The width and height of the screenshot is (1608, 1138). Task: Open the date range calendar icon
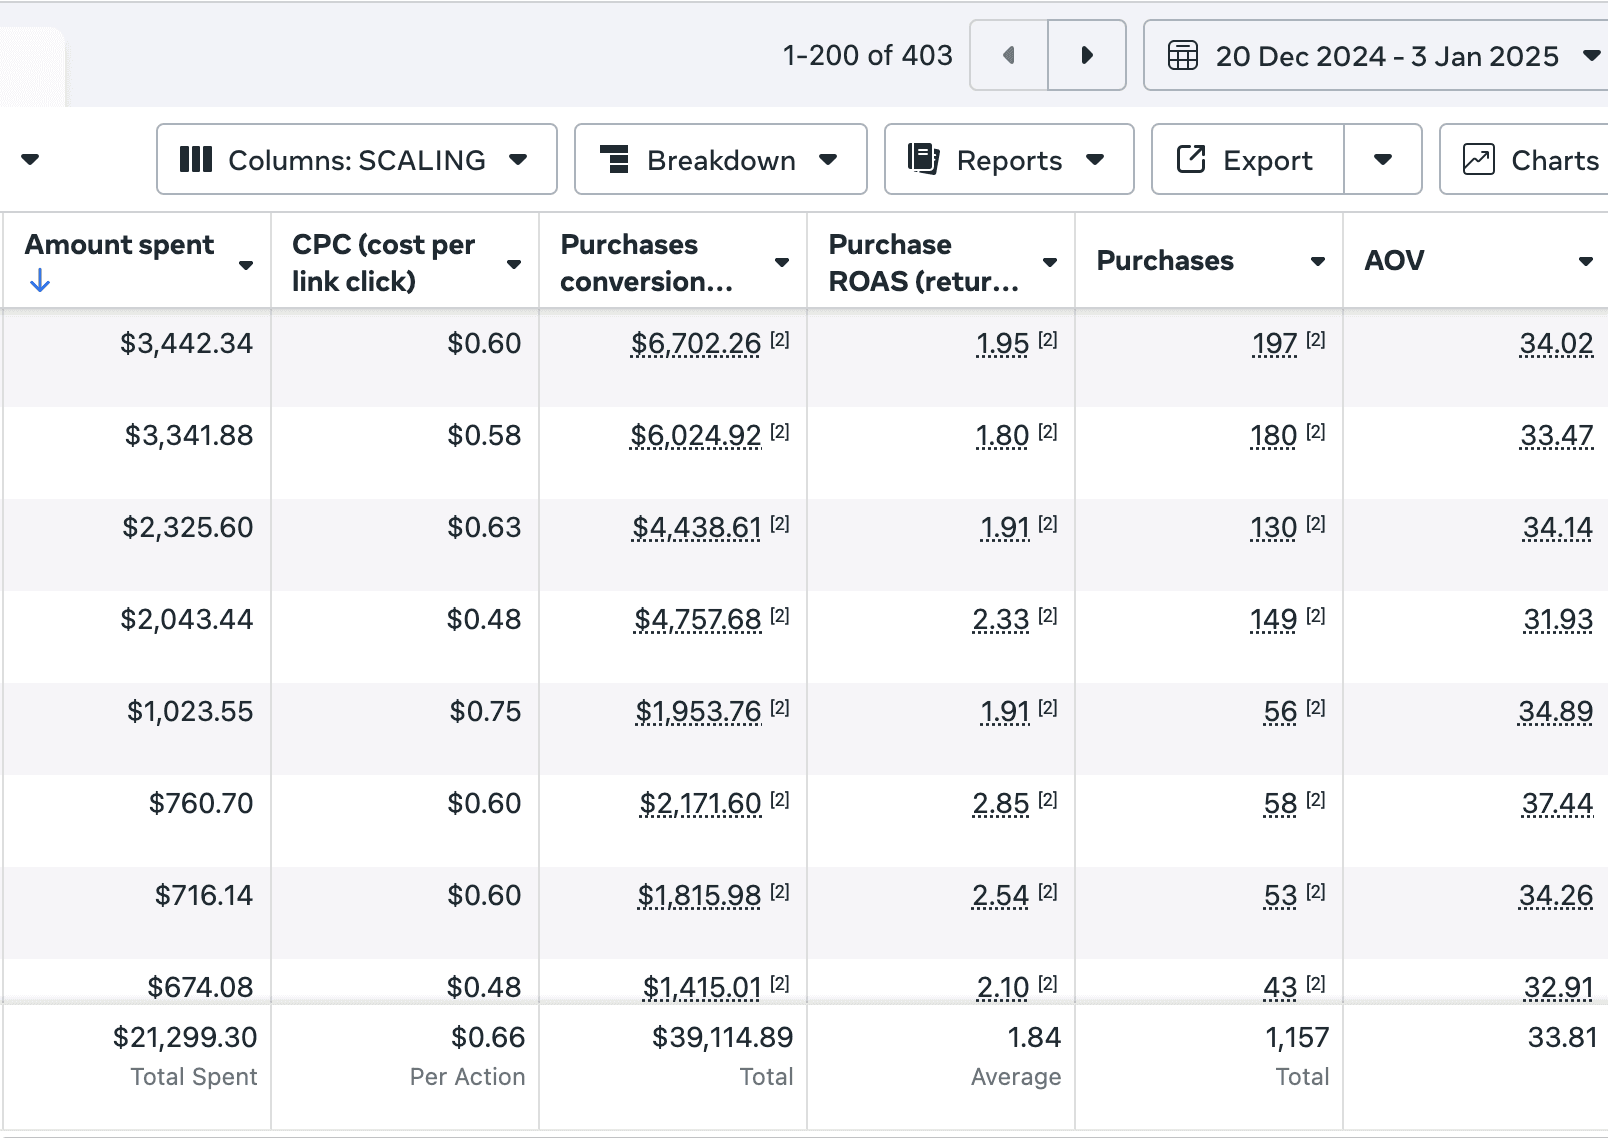point(1183,55)
